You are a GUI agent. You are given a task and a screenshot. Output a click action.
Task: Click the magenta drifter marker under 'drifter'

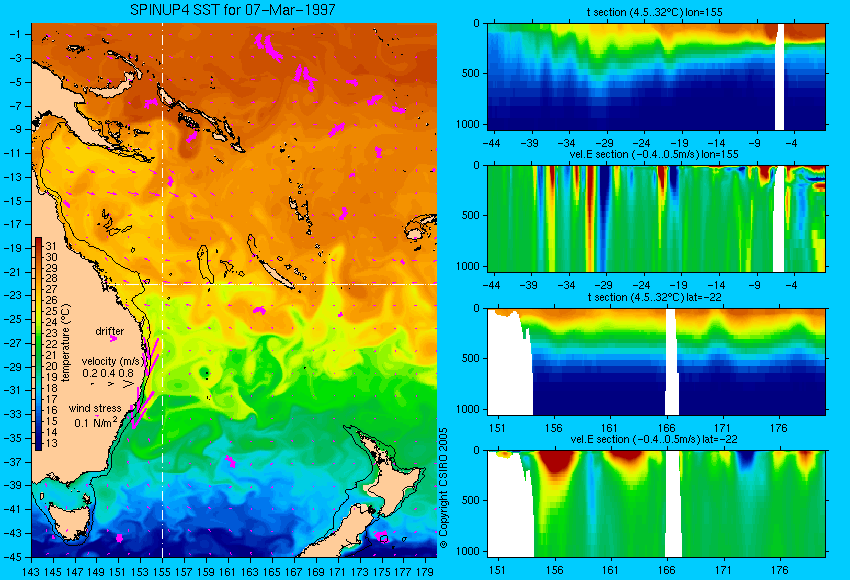(x=113, y=339)
